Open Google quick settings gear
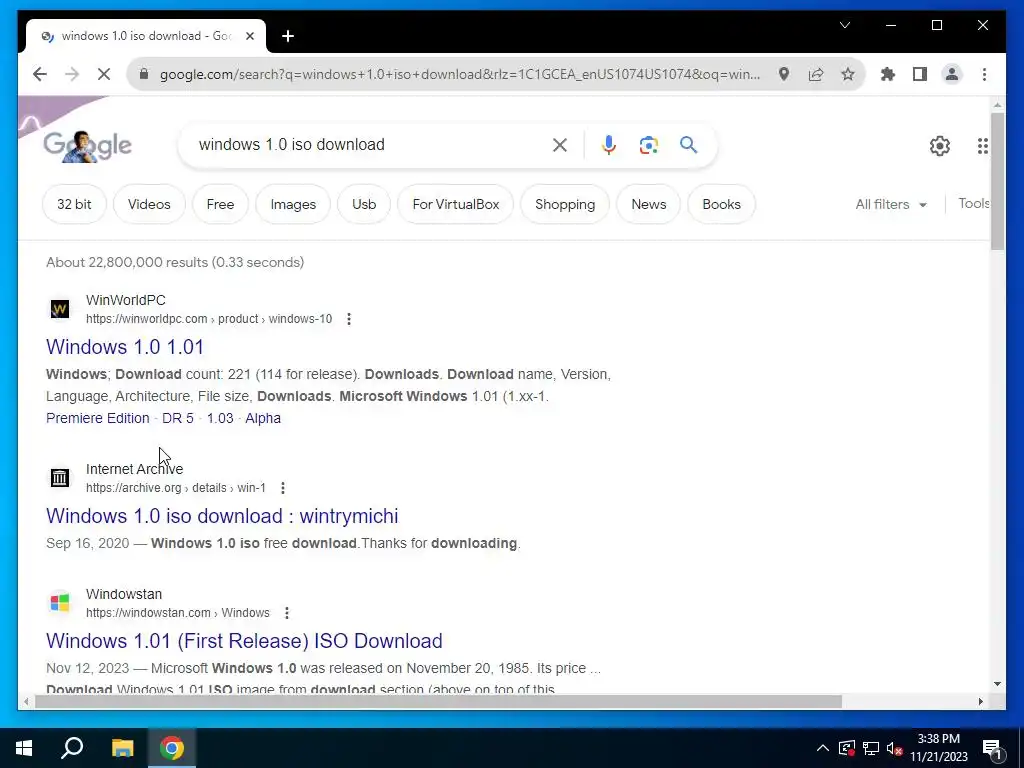This screenshot has height=768, width=1024. 940,146
